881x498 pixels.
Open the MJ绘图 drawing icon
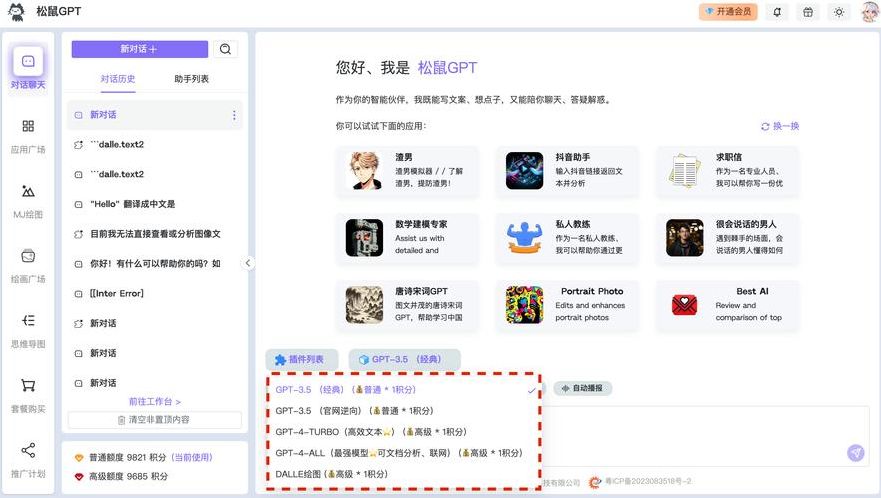point(28,191)
